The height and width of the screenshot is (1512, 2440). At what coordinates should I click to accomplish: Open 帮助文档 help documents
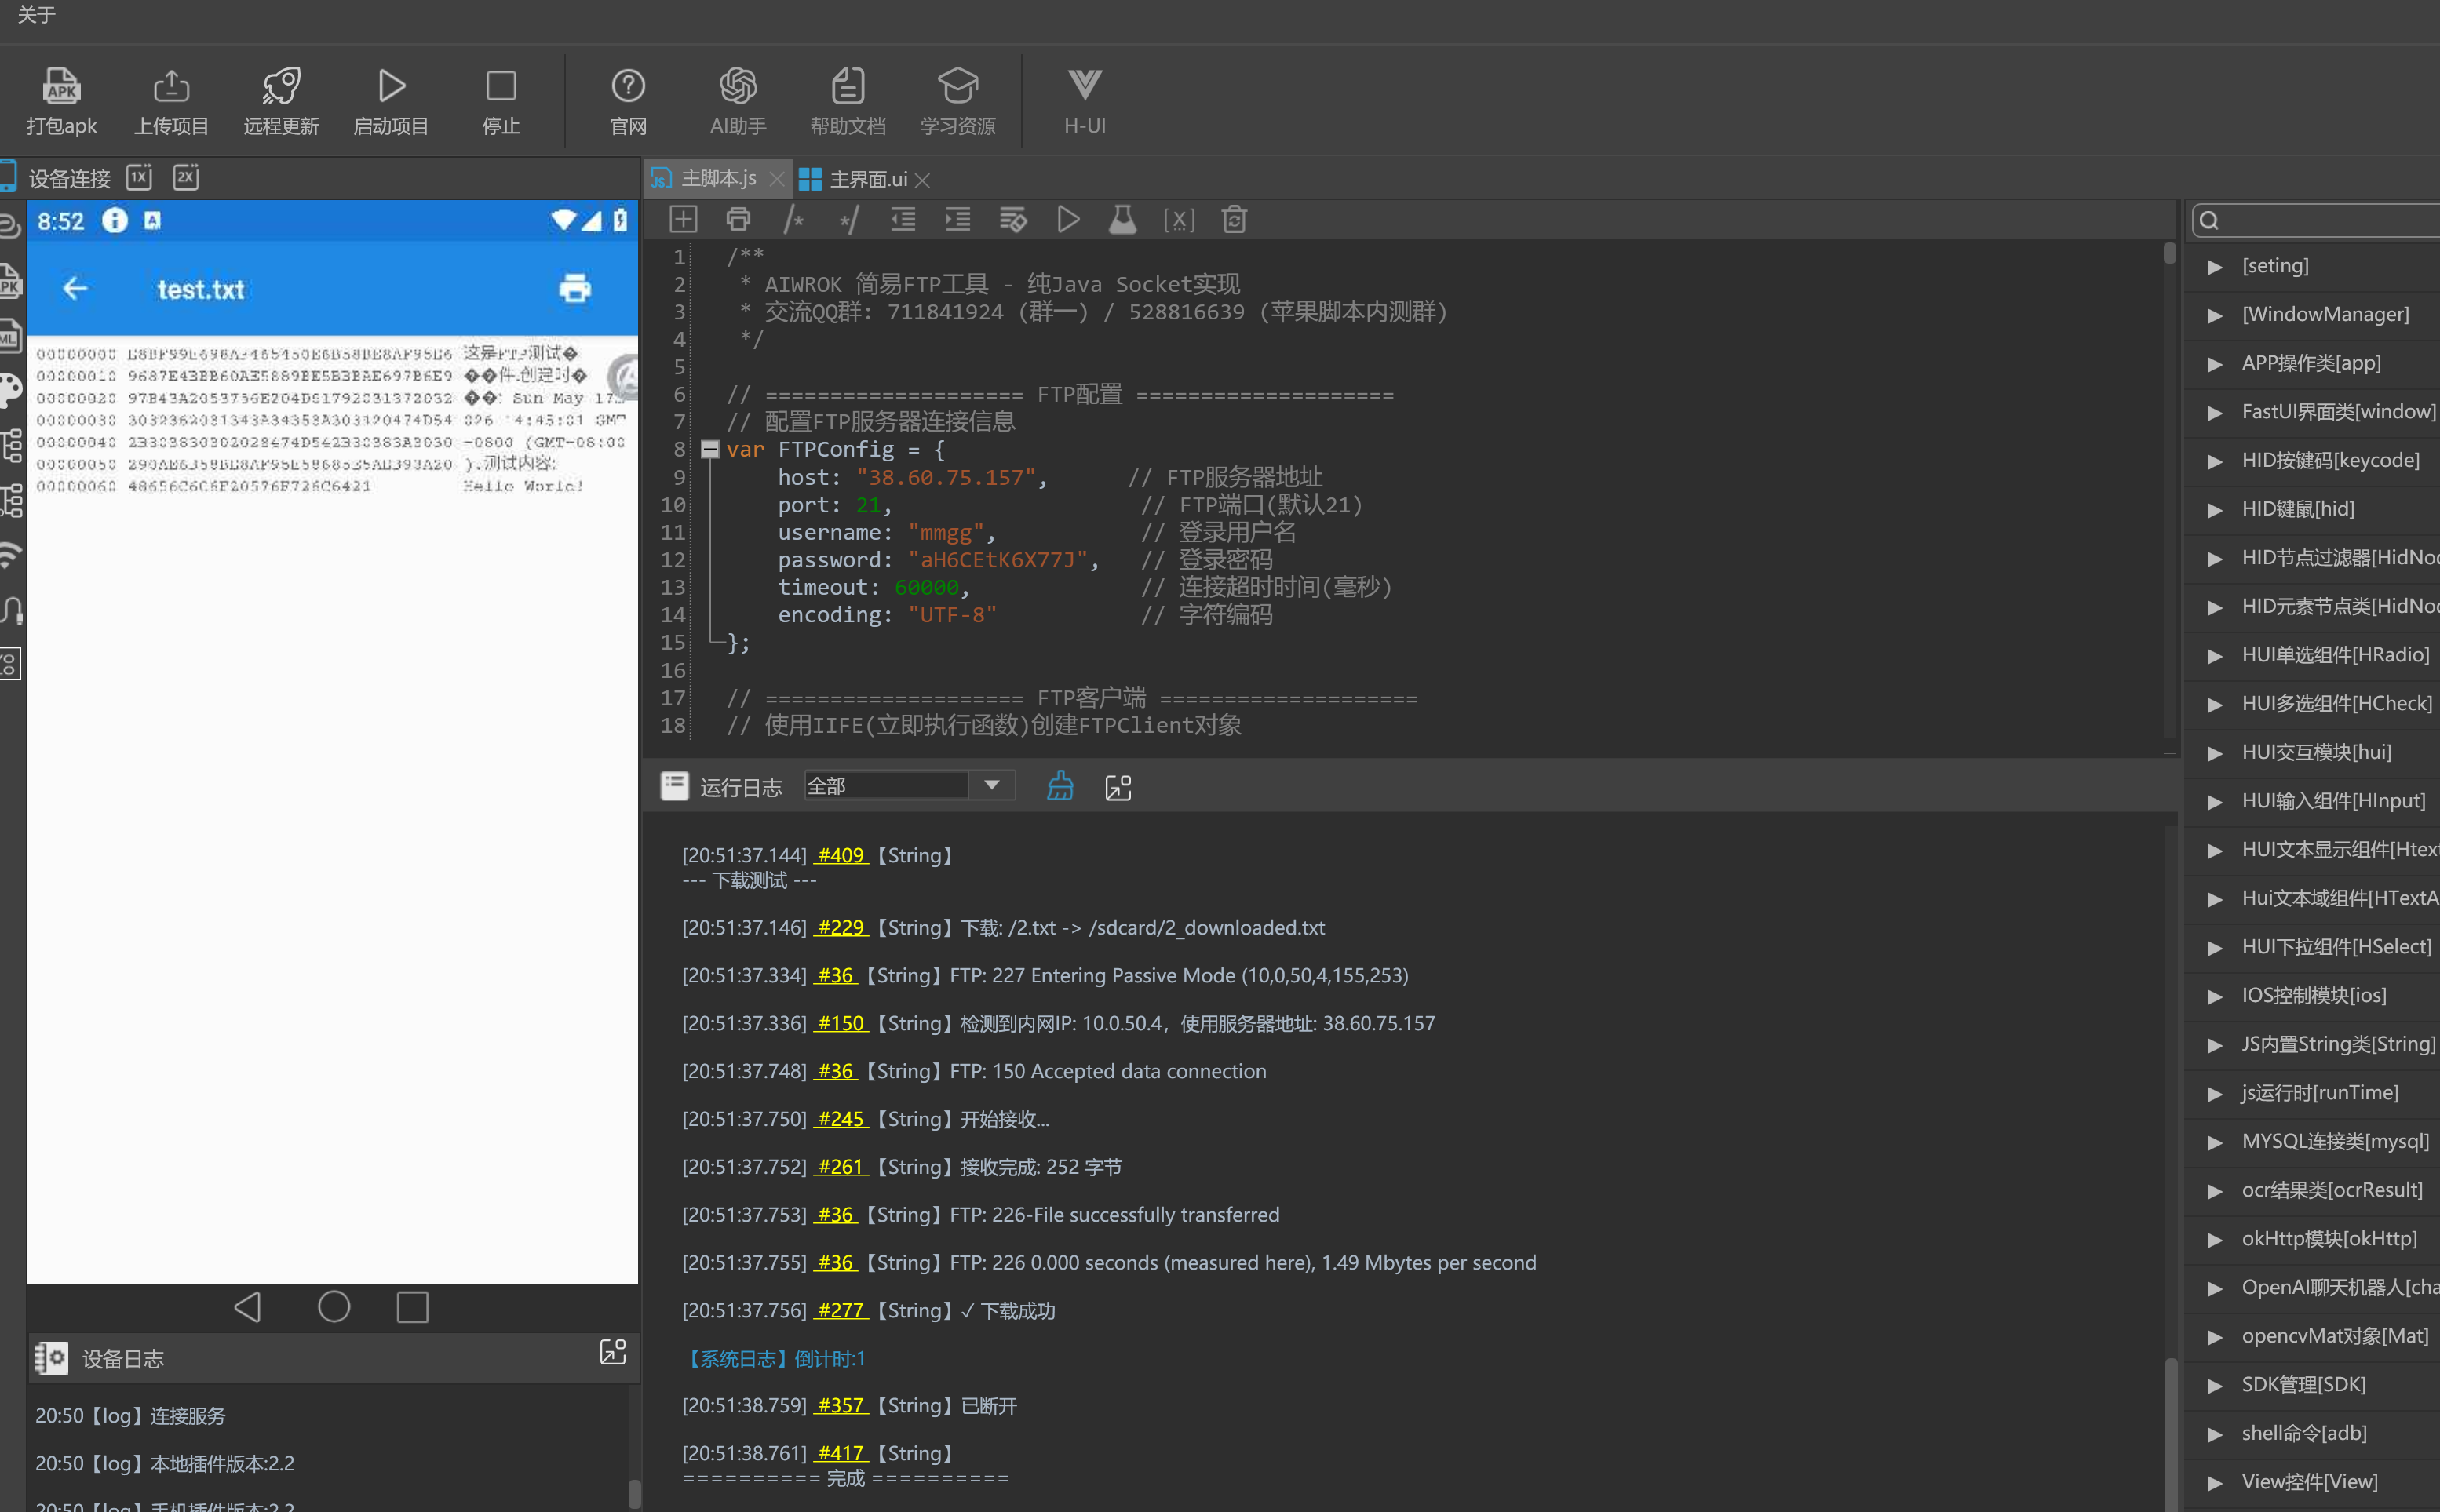[x=848, y=101]
